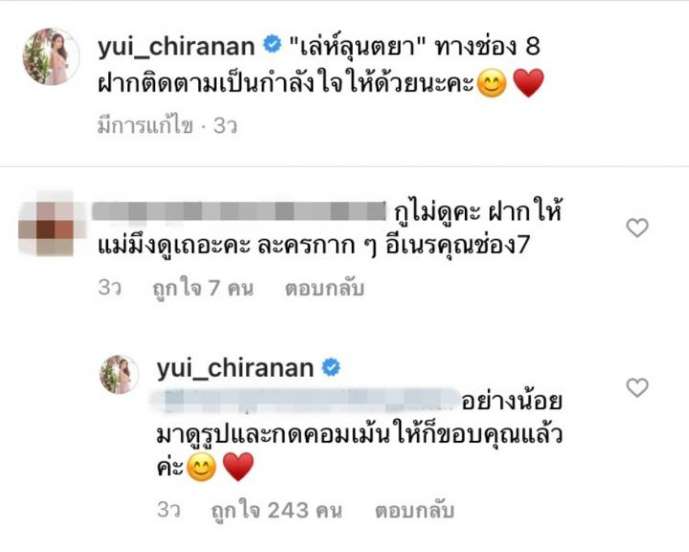Click the 3ว timestamp beside มีการแก้ไข
Viewport: 689px width, 552px height.
pyautogui.click(x=225, y=126)
